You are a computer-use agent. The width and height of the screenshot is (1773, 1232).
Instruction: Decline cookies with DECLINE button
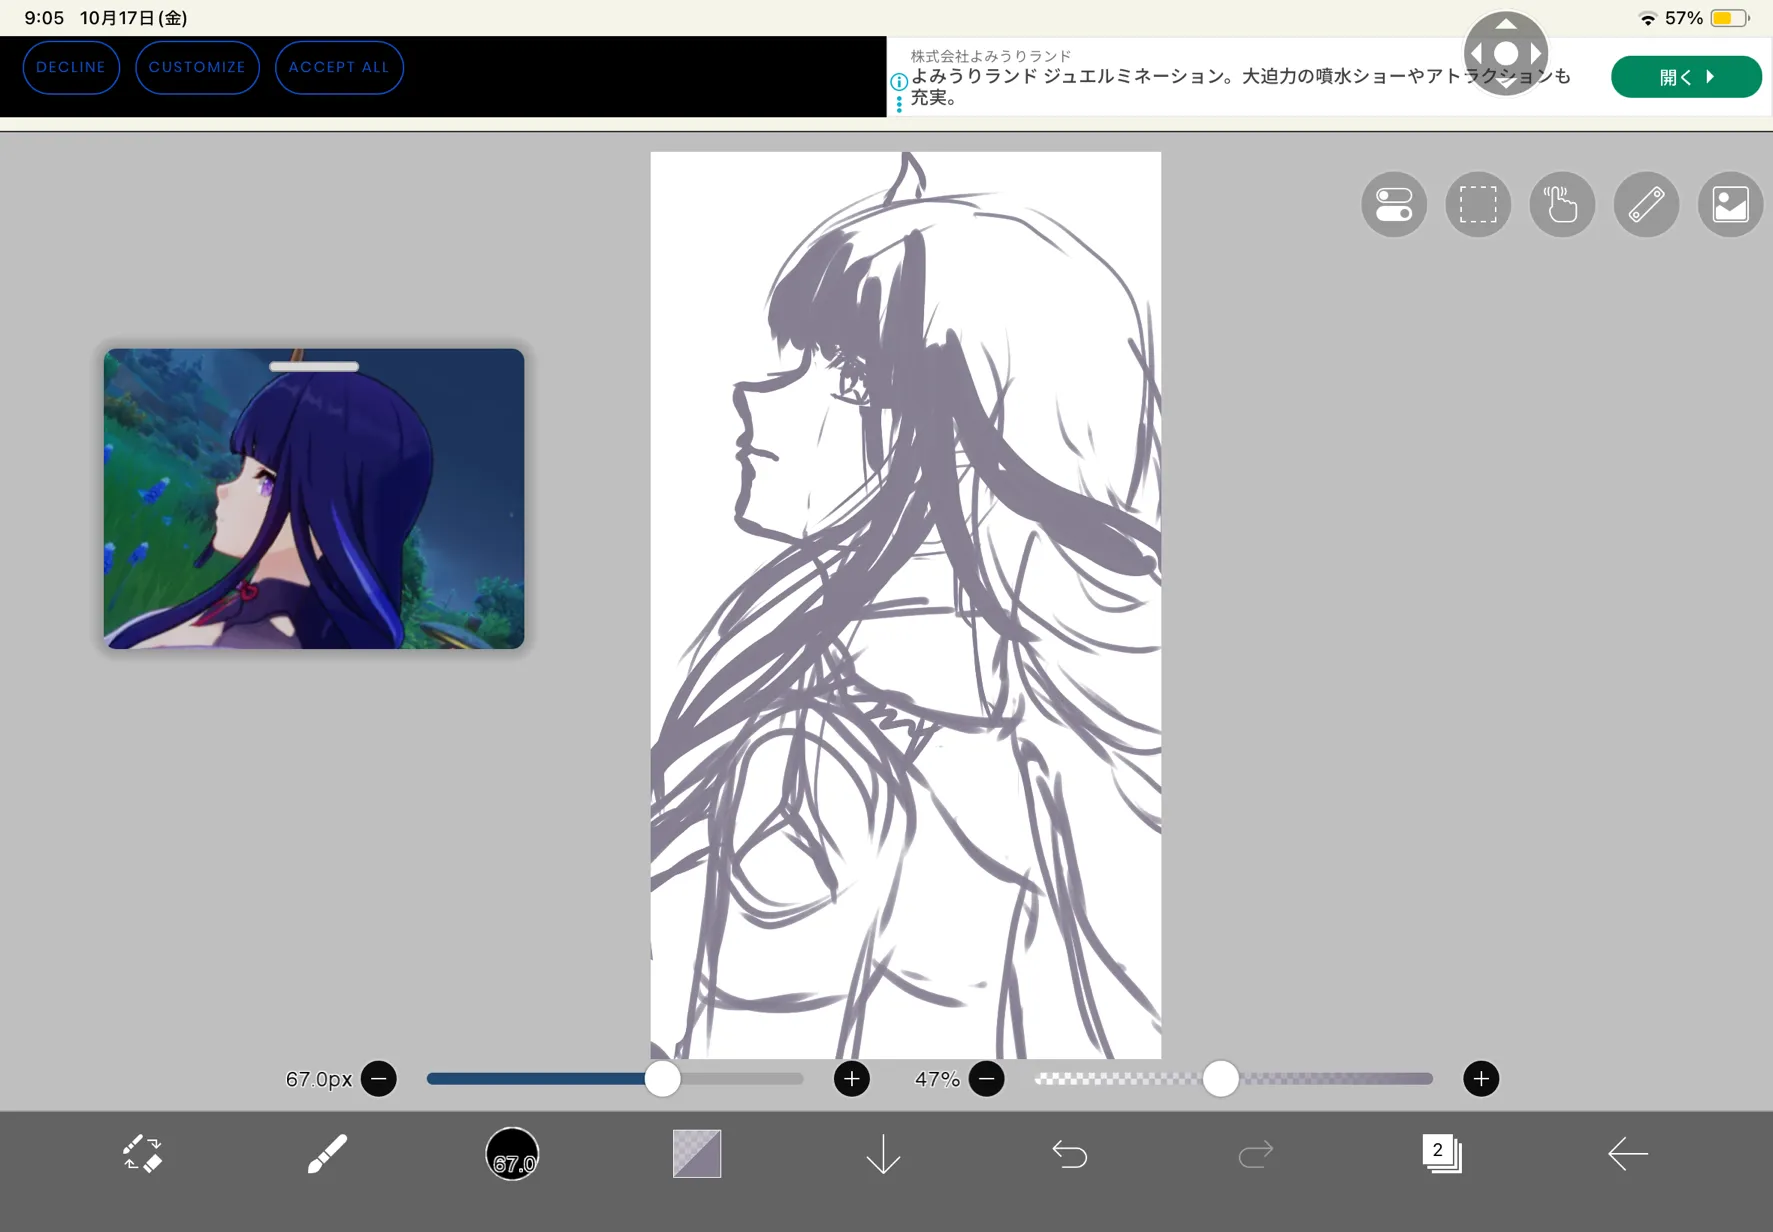71,67
